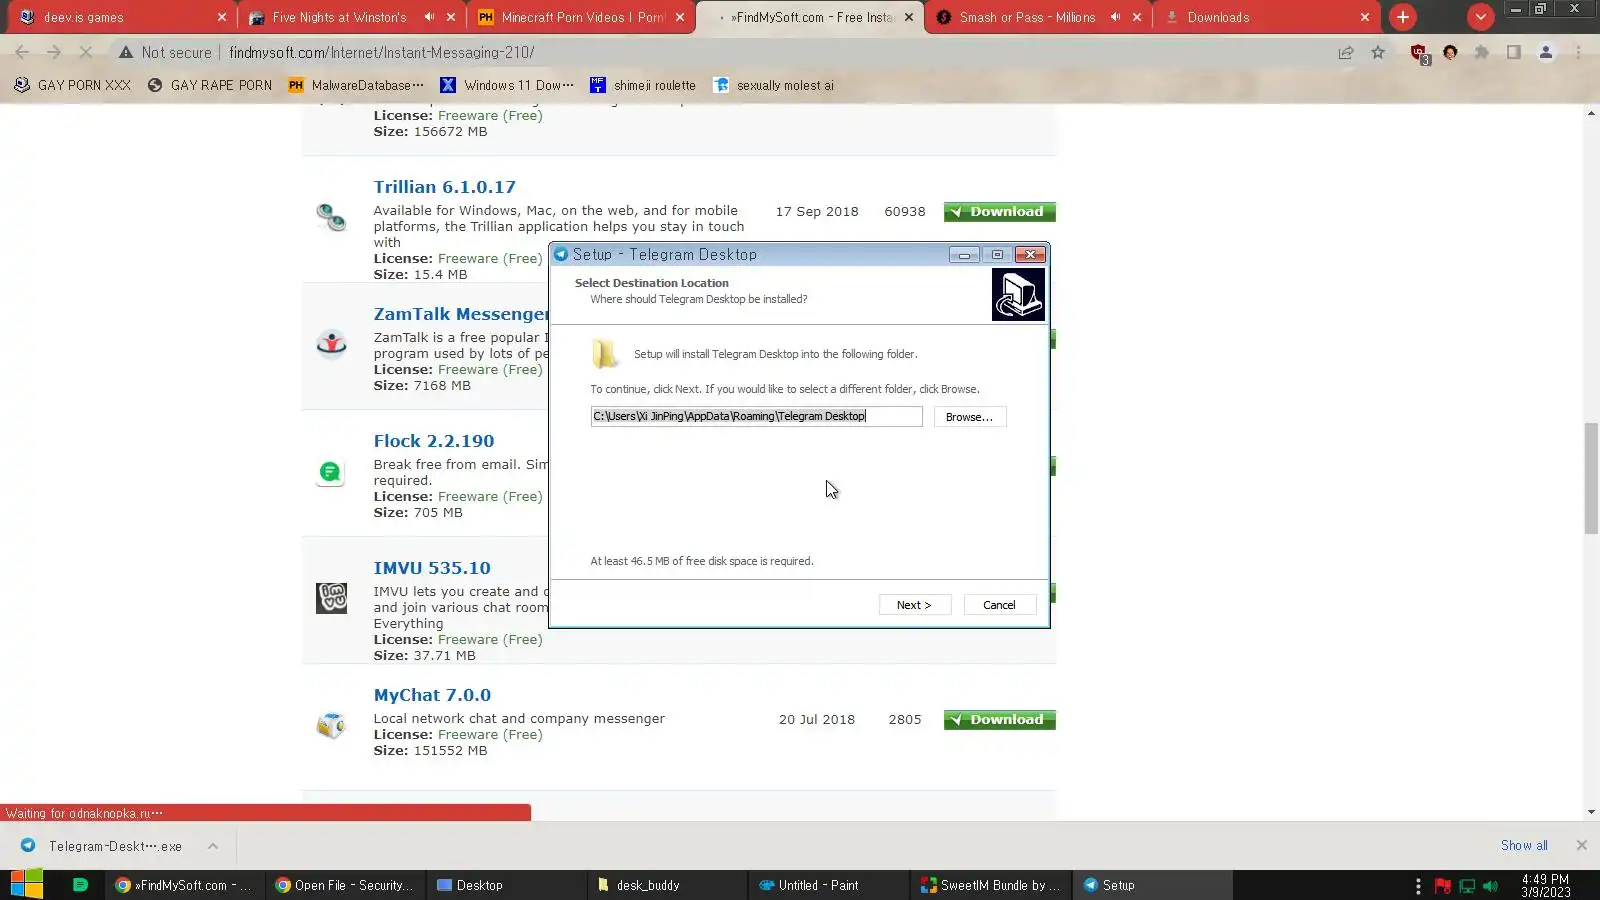
Task: Click the Chrome forward arrow
Action: [x=54, y=52]
